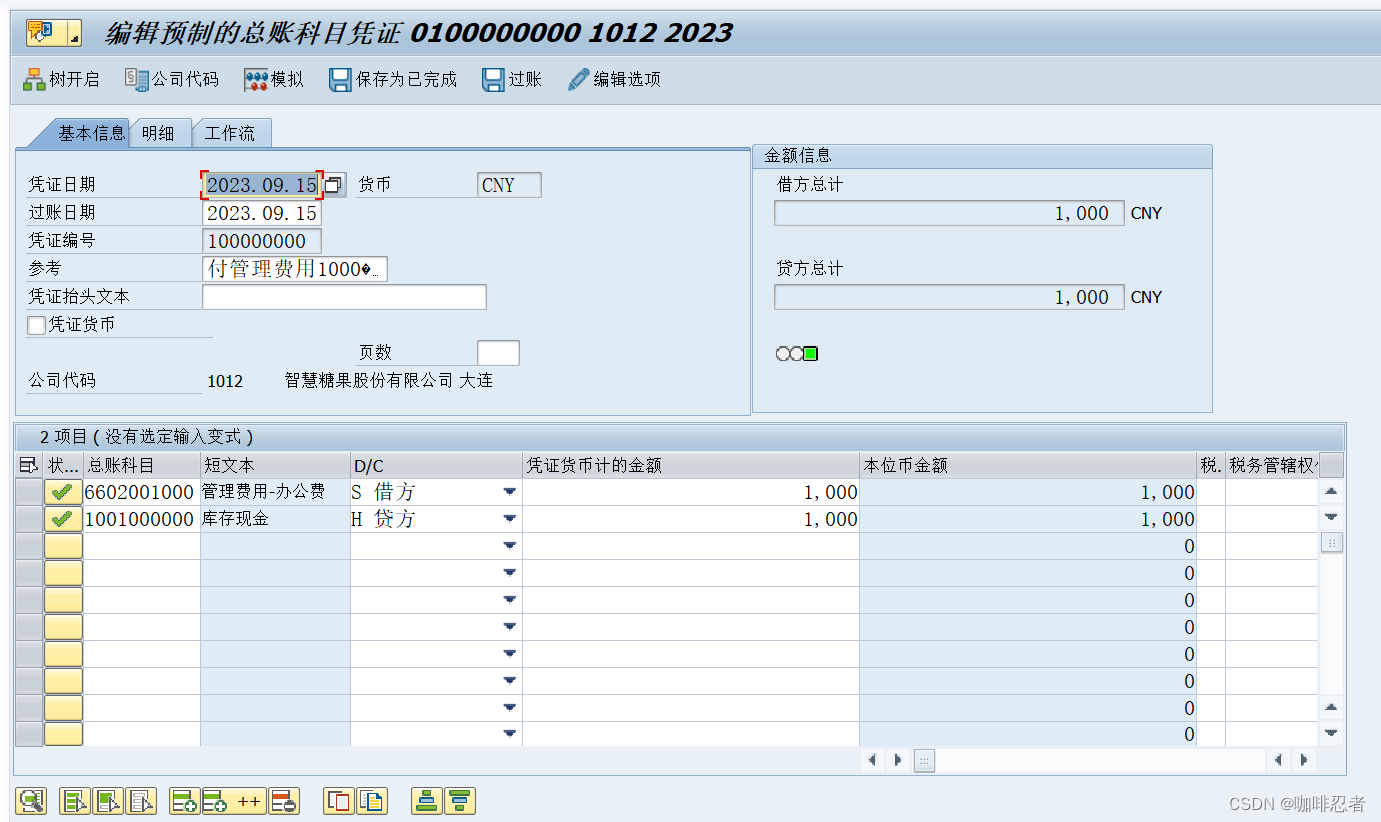Insert a new row using the green plus icon
This screenshot has width=1381, height=822.
pyautogui.click(x=183, y=801)
